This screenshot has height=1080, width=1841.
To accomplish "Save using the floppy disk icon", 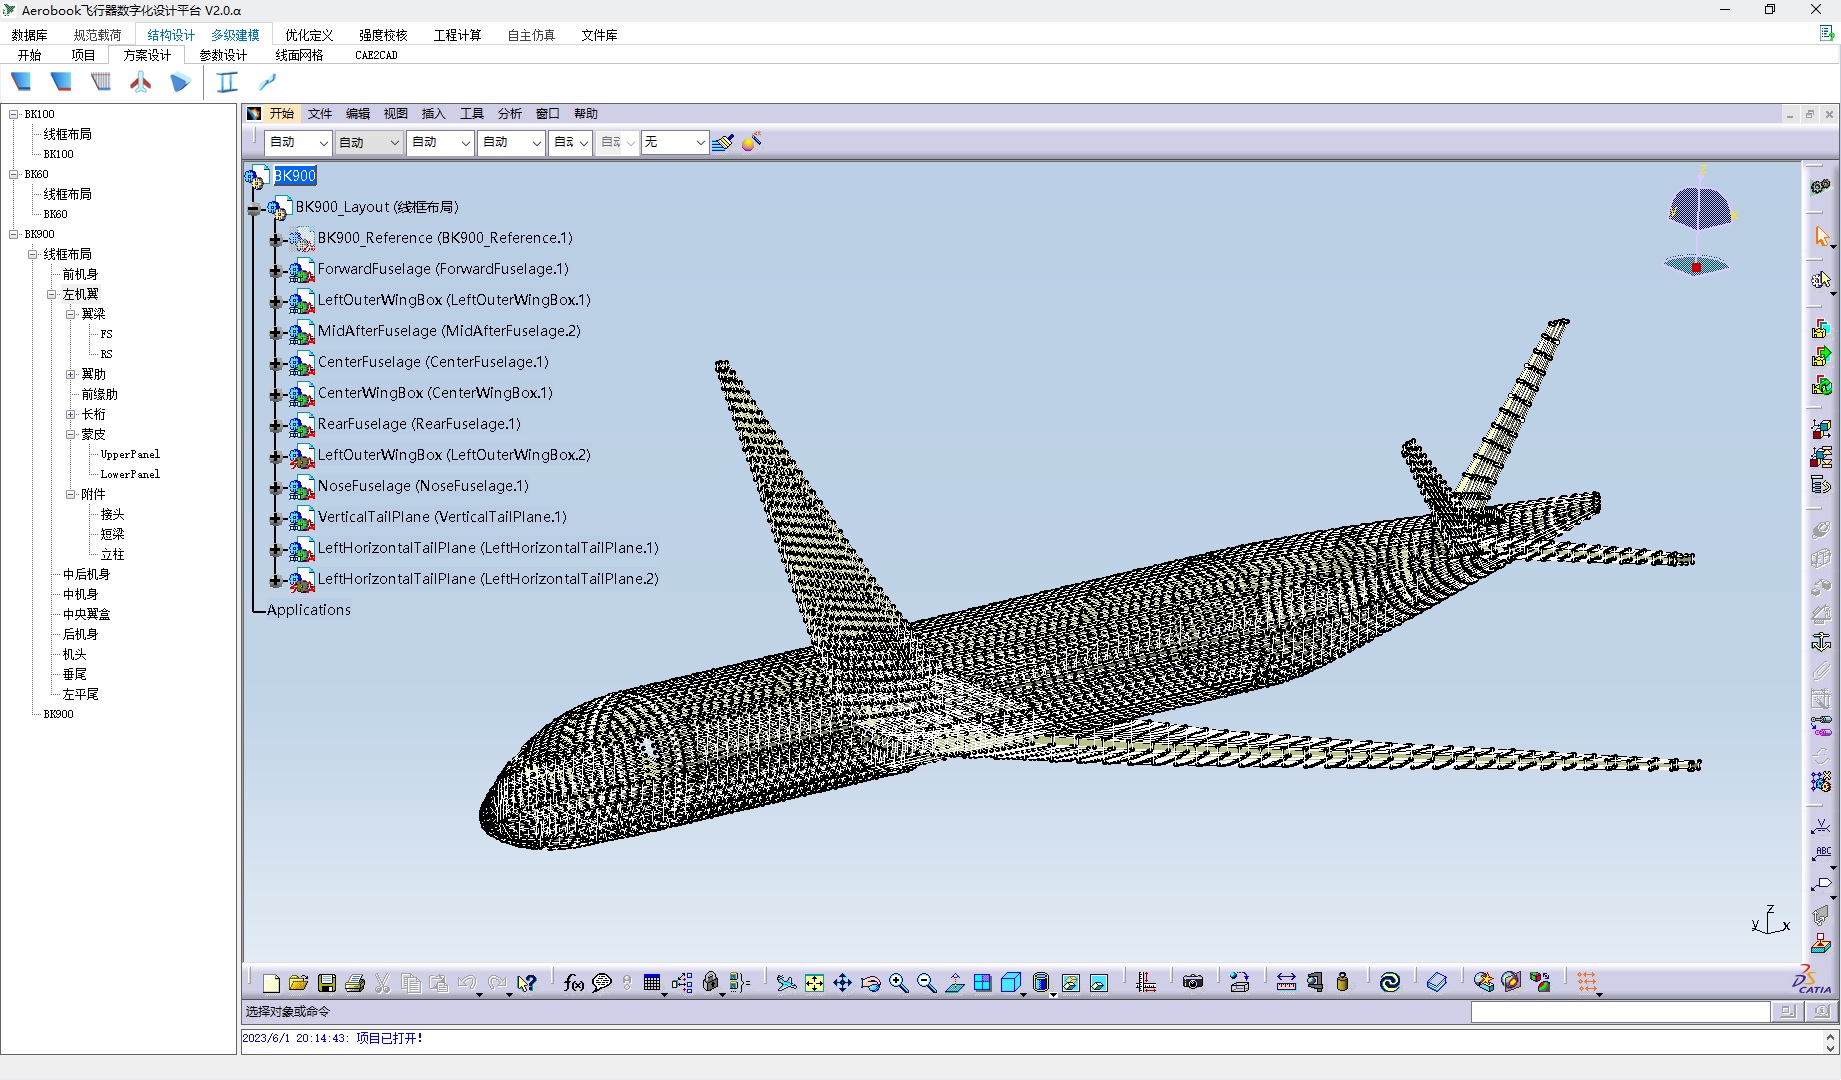I will click(326, 983).
